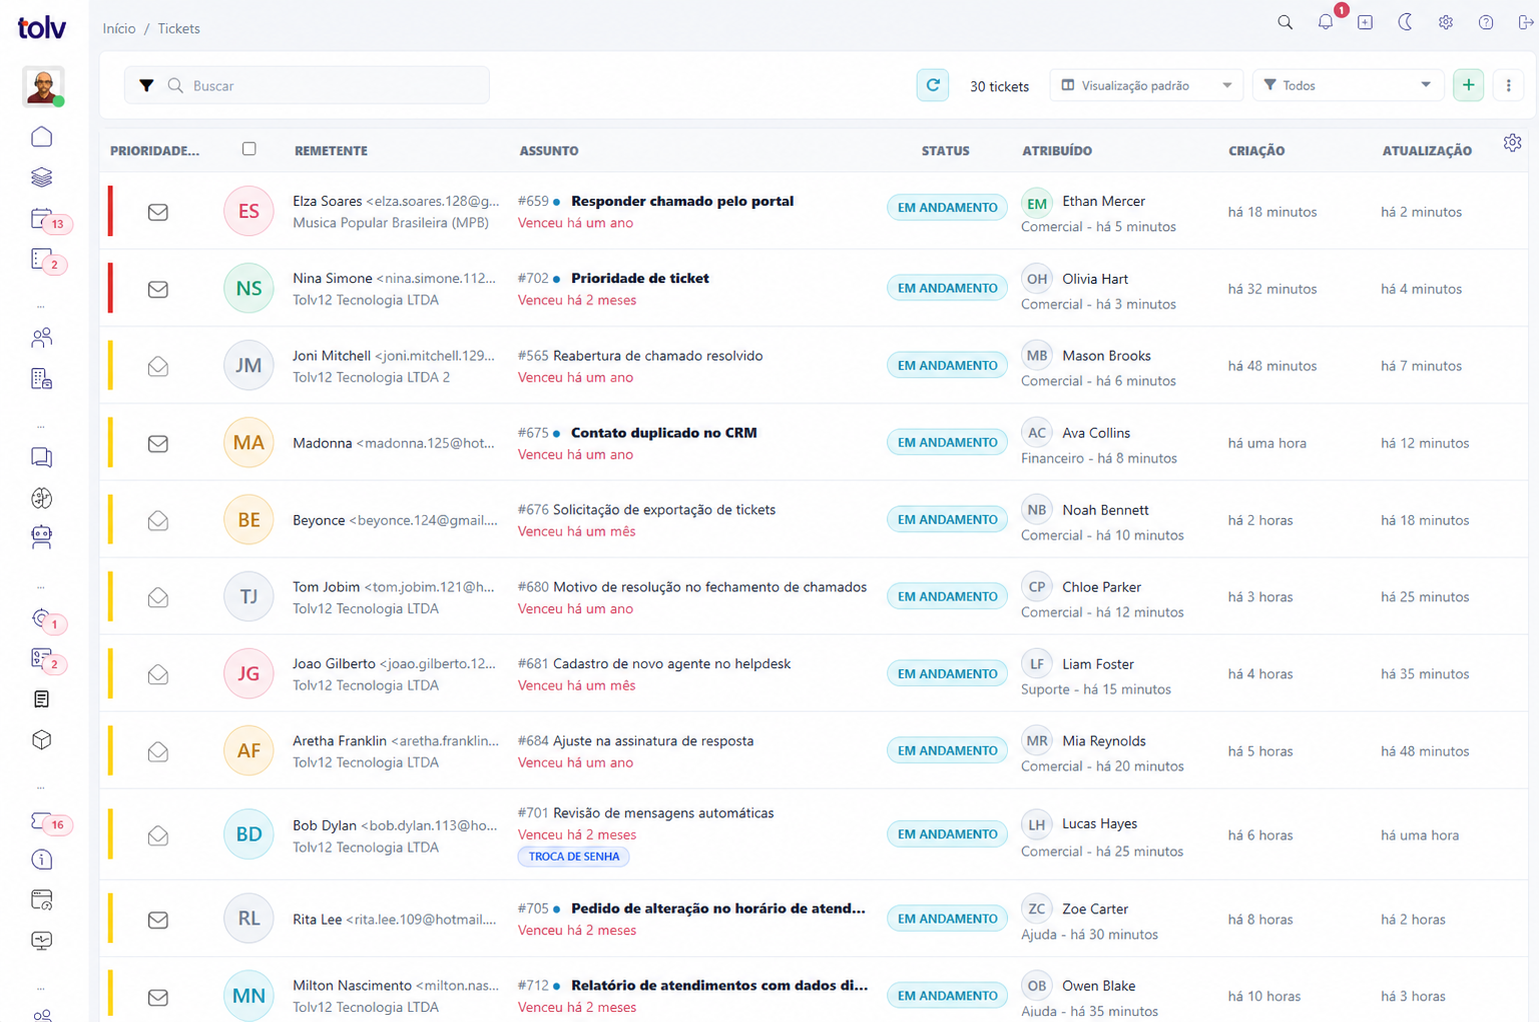Image resolution: width=1539 pixels, height=1022 pixels.
Task: Open the chat bubbles sidebar icon
Action: click(41, 457)
